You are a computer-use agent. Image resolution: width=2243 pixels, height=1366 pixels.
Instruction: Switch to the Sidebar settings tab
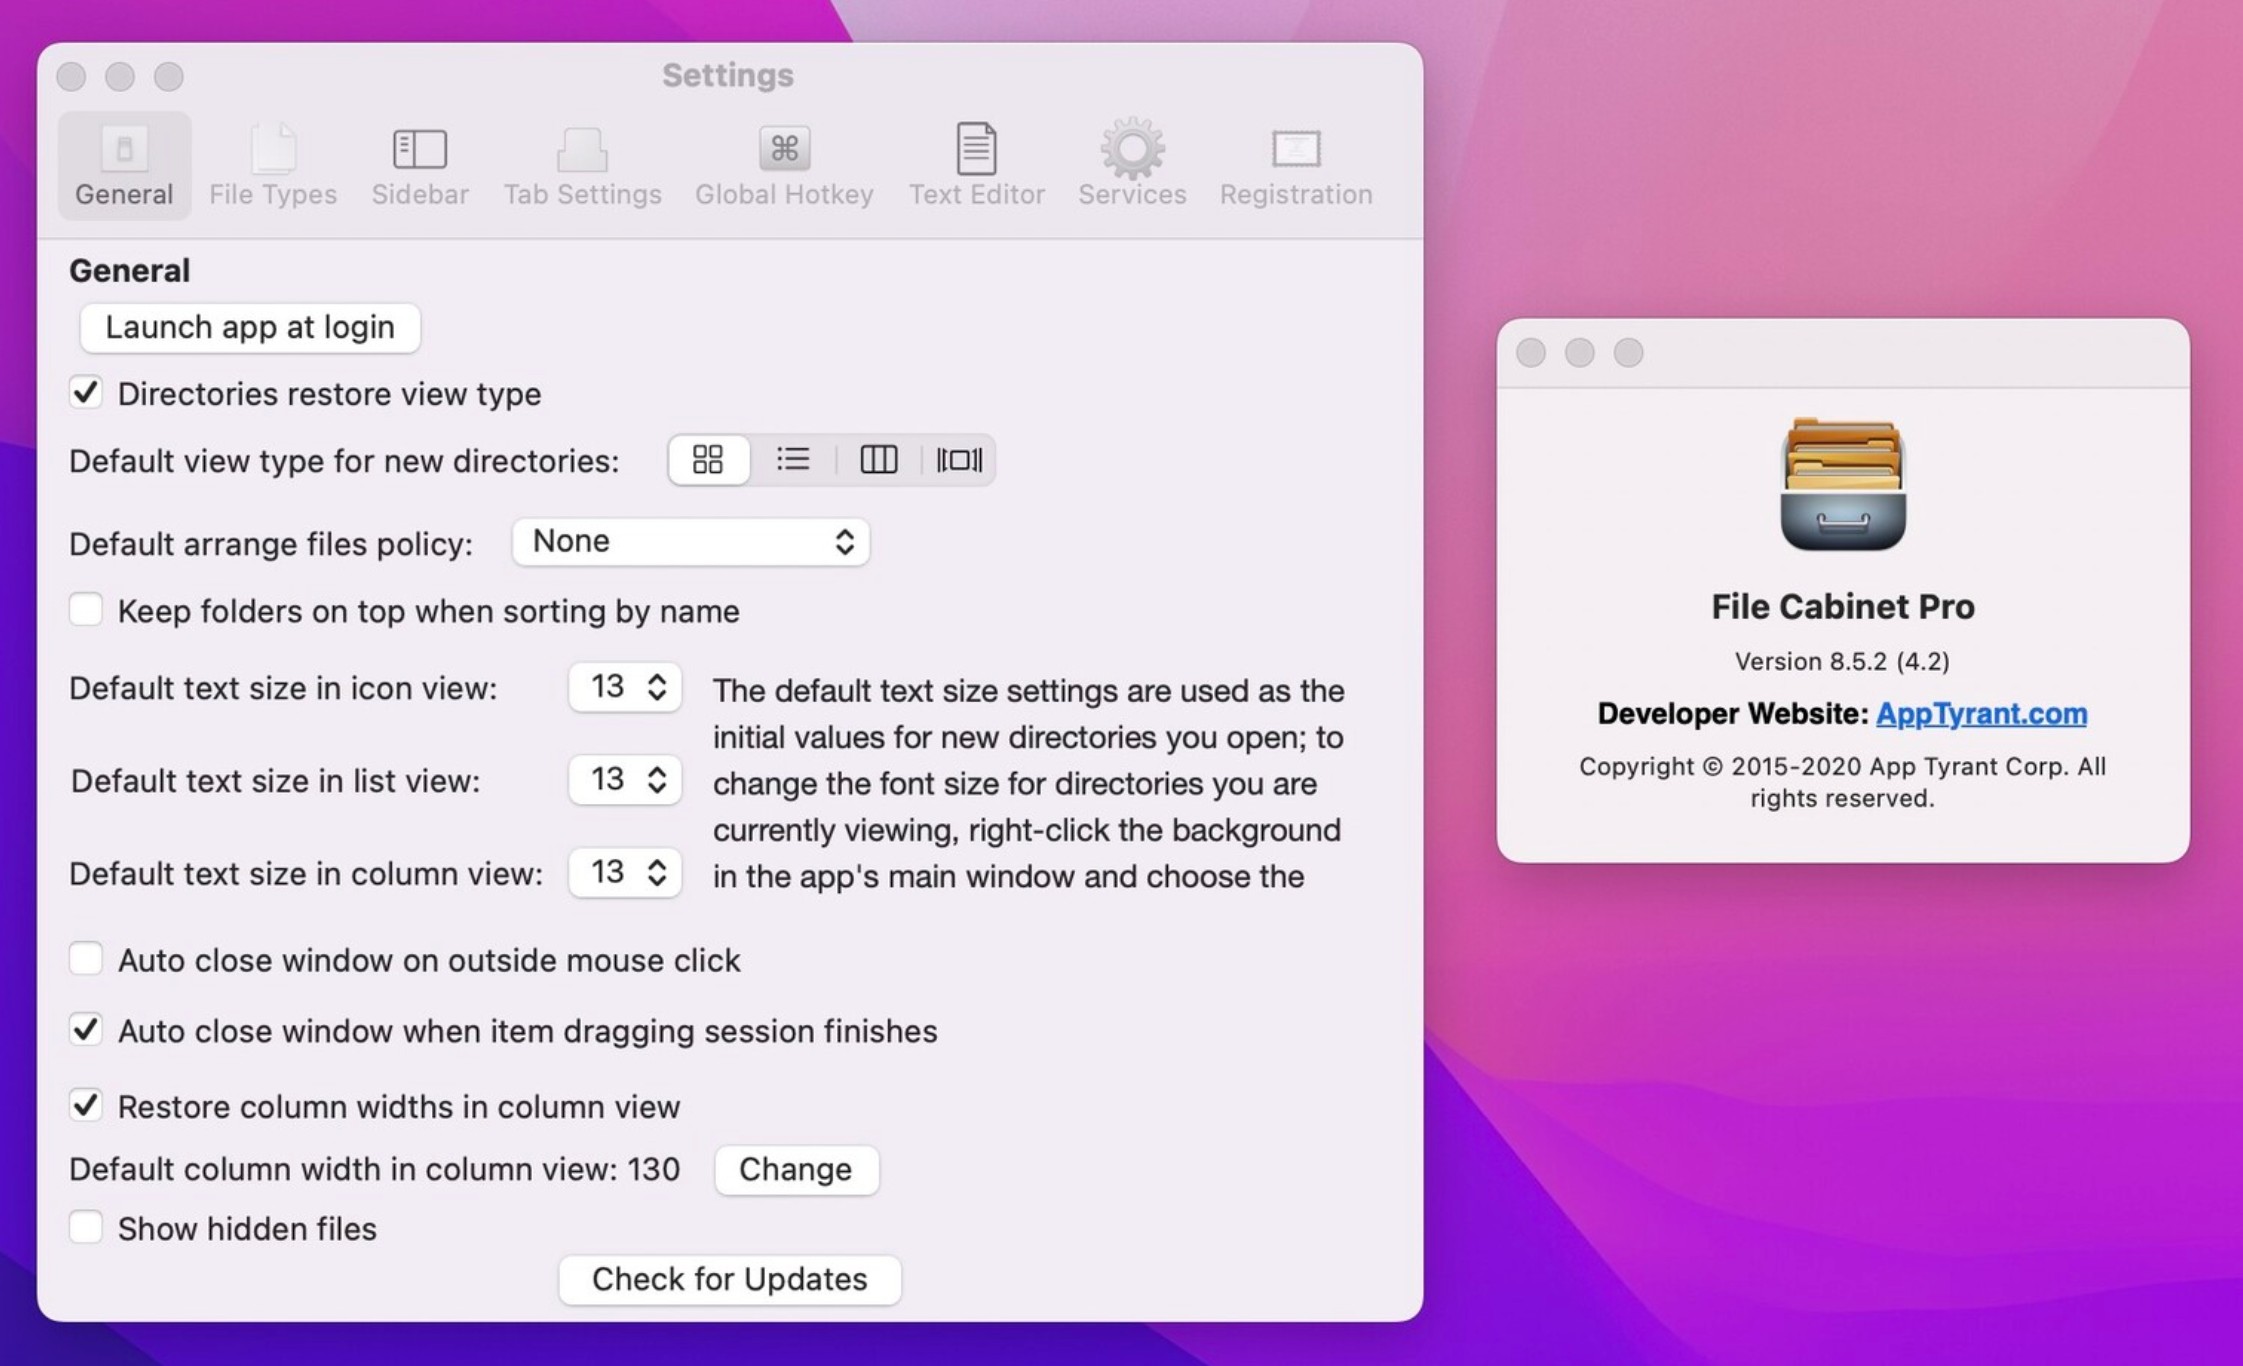click(x=420, y=166)
